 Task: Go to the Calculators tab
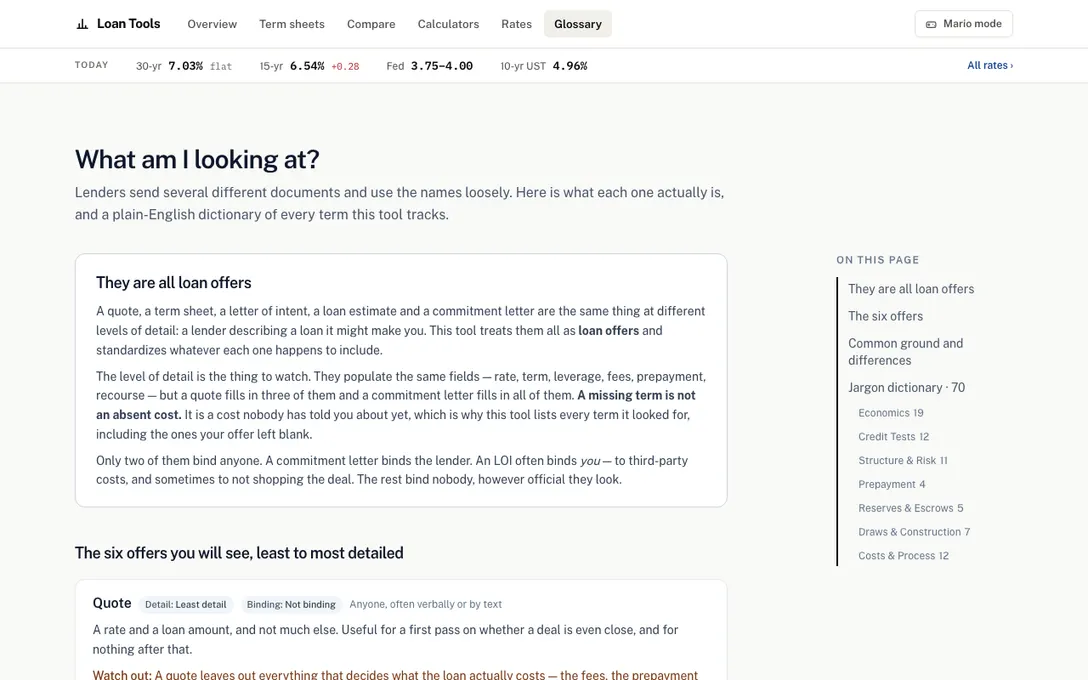pos(448,24)
